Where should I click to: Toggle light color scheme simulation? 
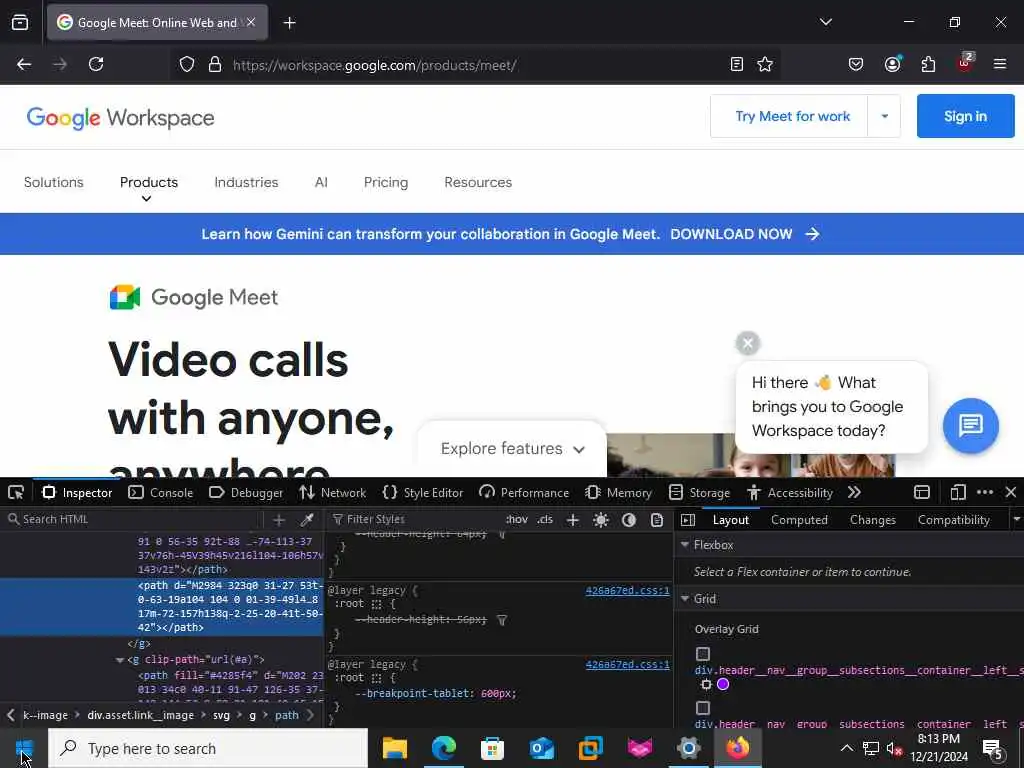pos(601,520)
